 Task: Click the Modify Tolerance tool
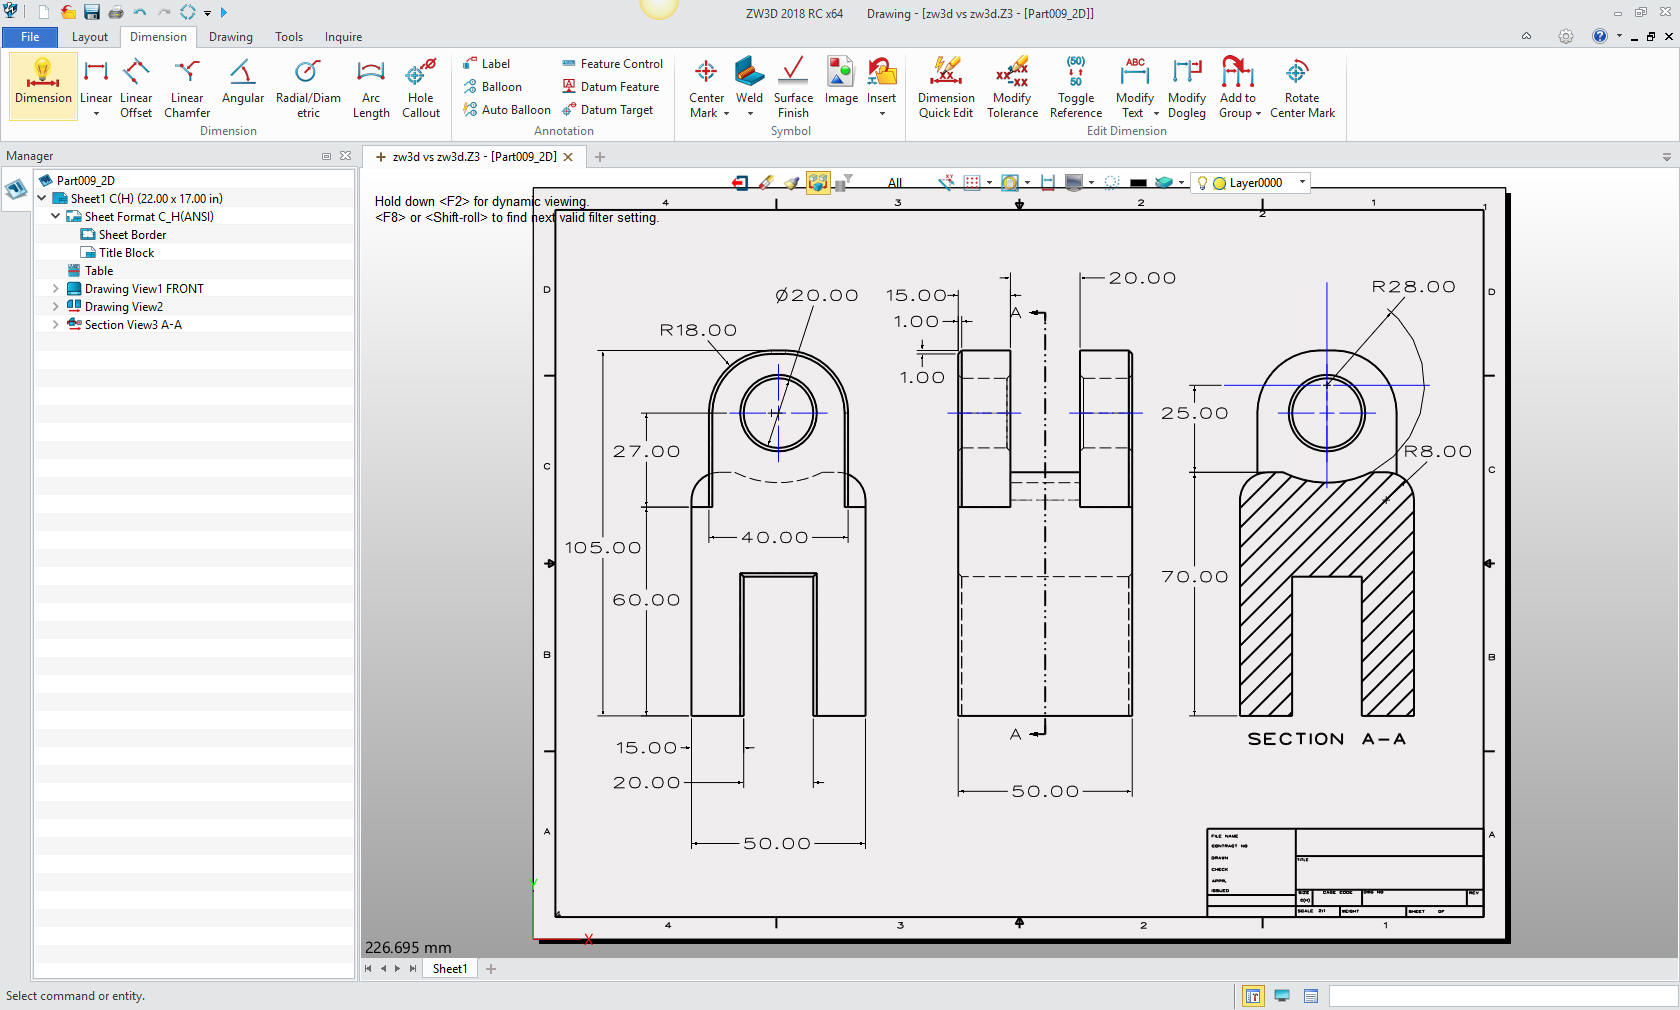pos(1012,88)
